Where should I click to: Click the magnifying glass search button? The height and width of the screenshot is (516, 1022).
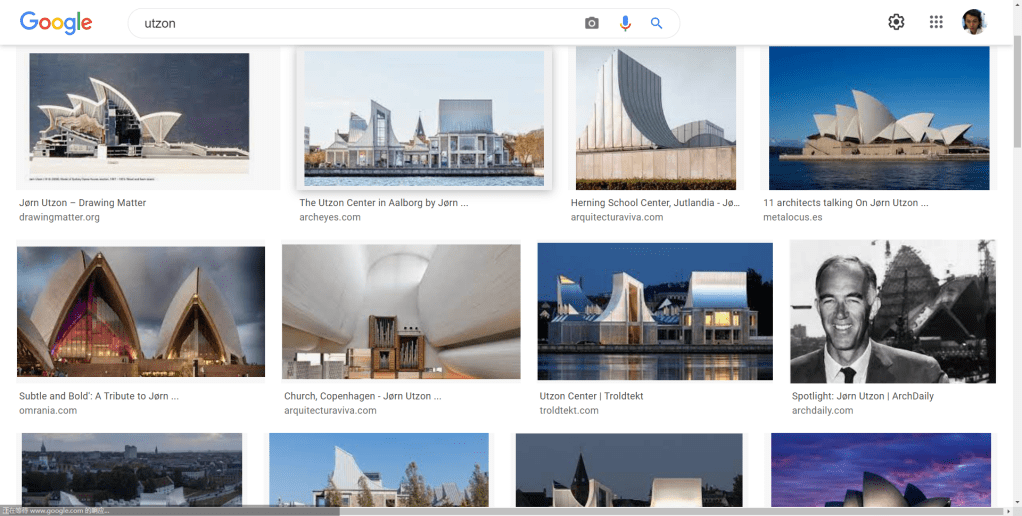click(x=657, y=23)
